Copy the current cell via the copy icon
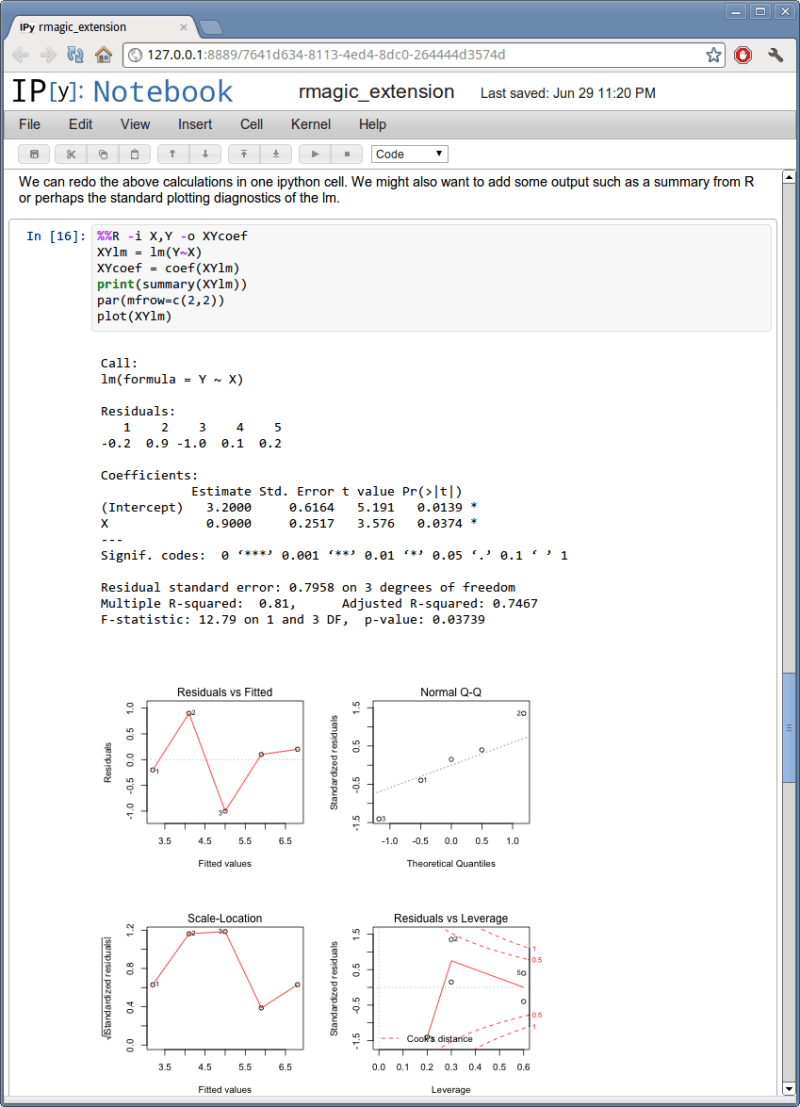This screenshot has height=1107, width=800. tap(103, 153)
